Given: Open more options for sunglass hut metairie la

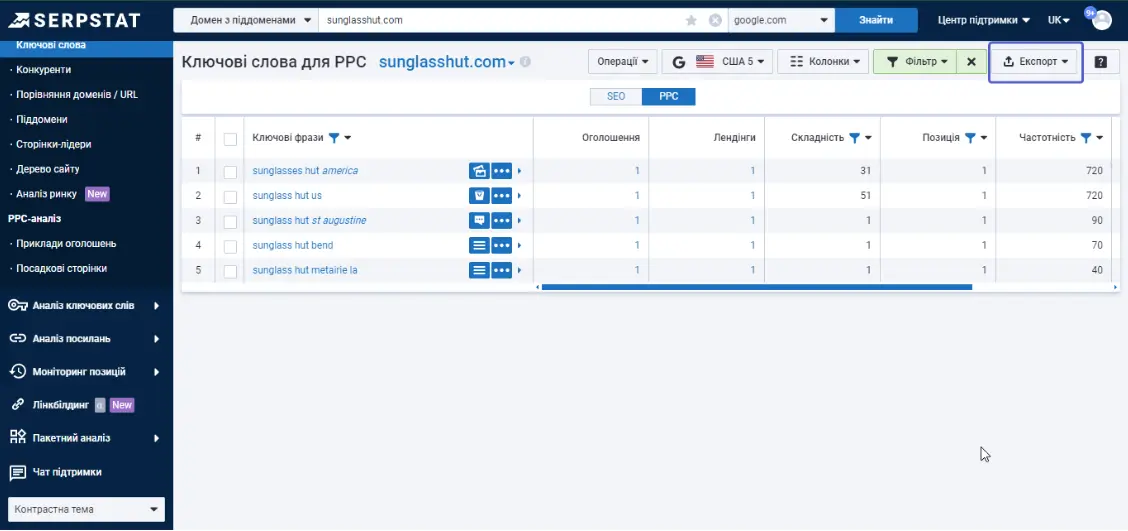Looking at the screenshot, I should [x=501, y=271].
